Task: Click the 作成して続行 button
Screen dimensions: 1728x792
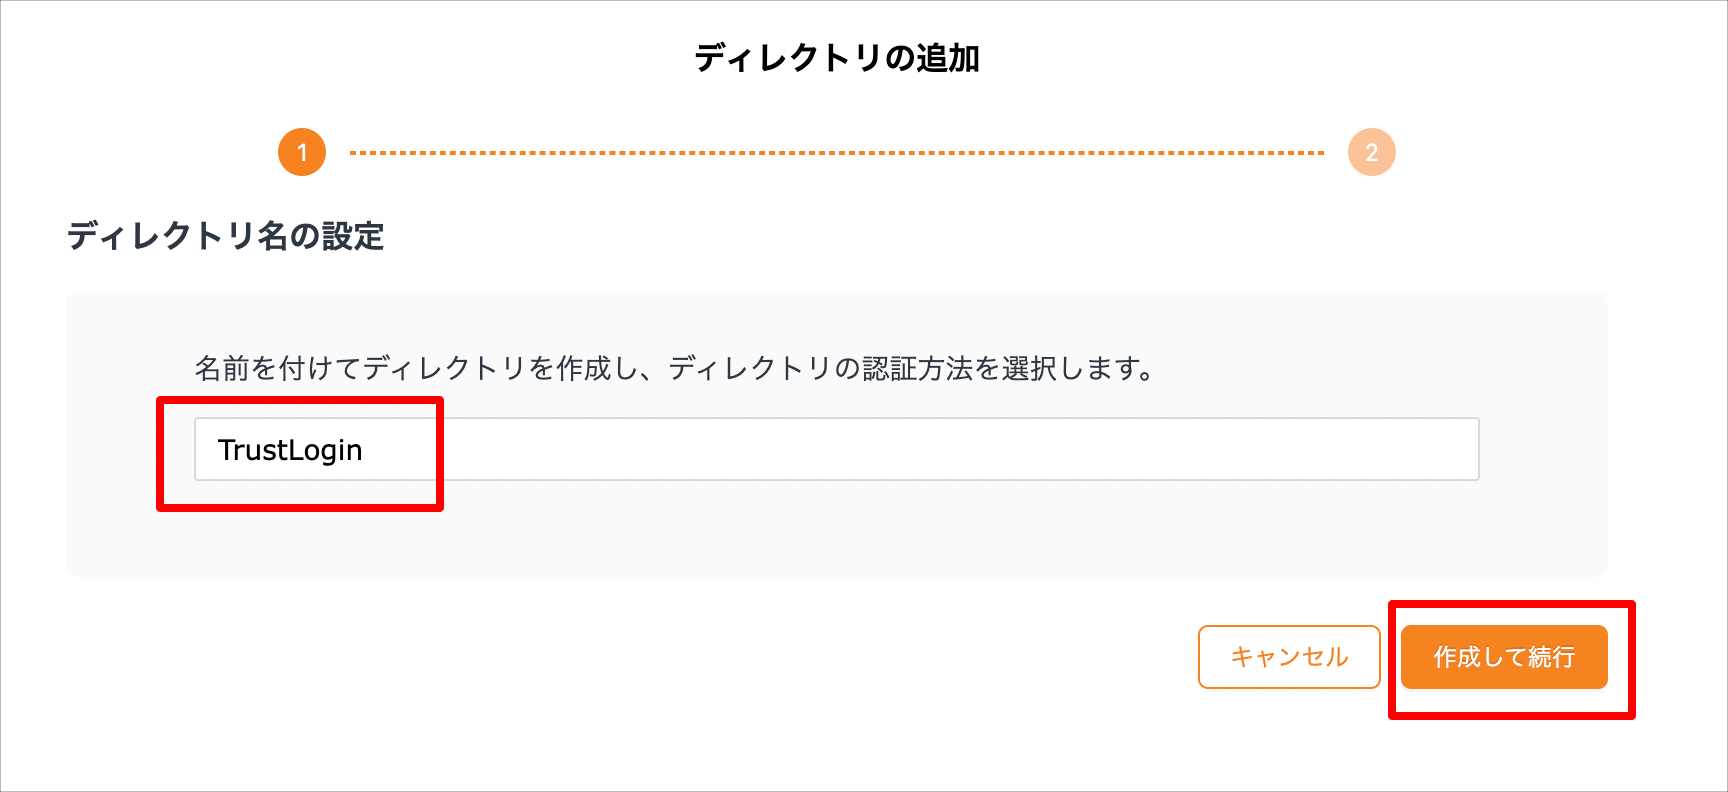Action: click(1504, 657)
